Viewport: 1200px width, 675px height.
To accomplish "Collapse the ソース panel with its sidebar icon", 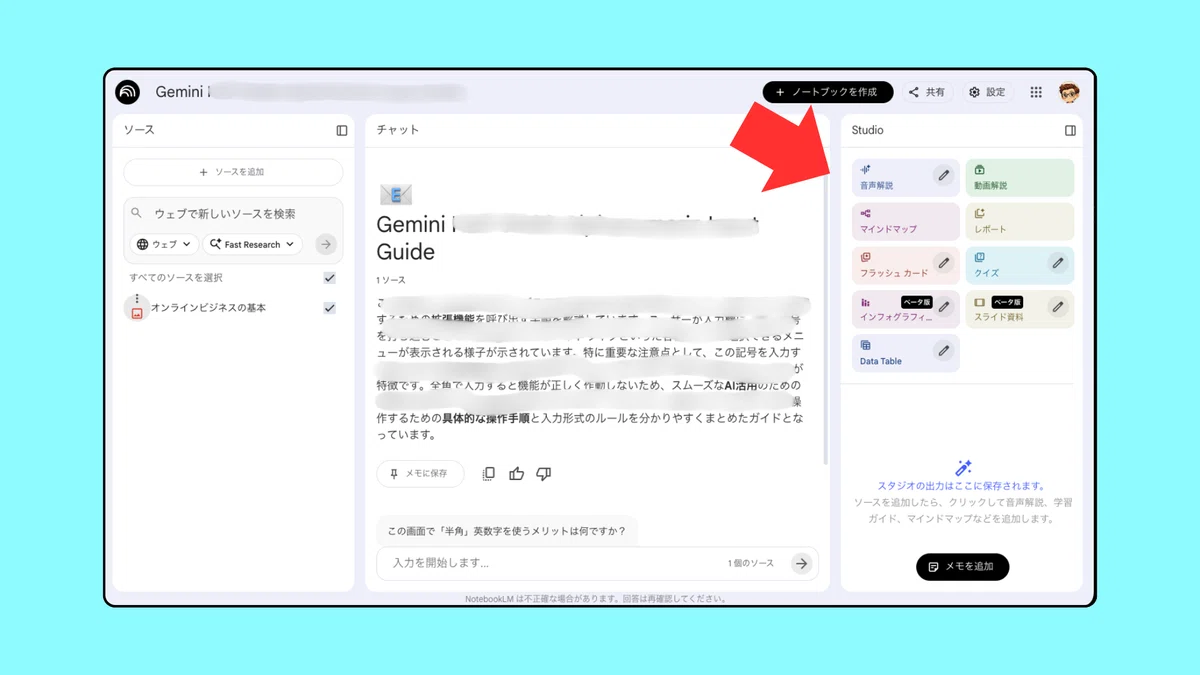I will [x=342, y=130].
